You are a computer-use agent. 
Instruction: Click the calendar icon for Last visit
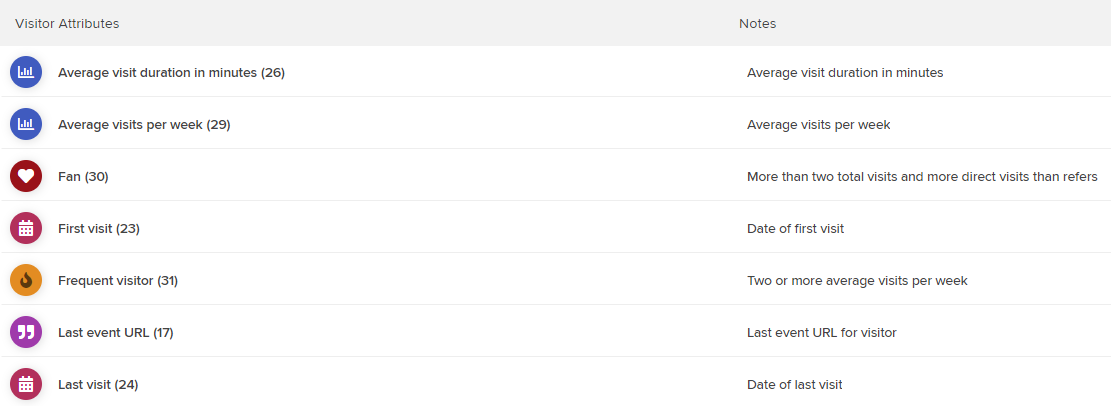tap(26, 385)
